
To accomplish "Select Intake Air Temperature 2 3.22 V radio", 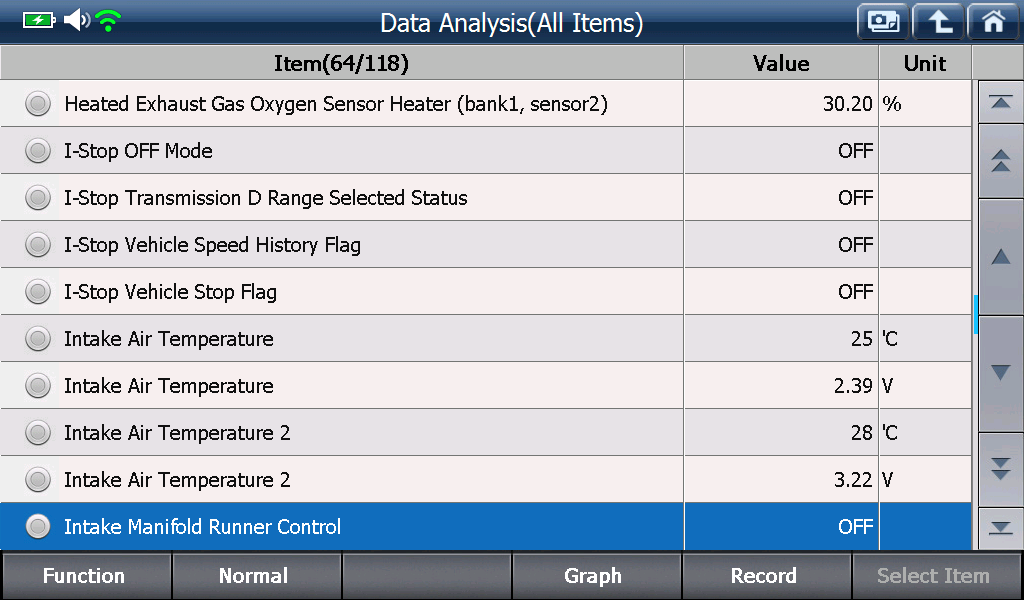I will 38,480.
